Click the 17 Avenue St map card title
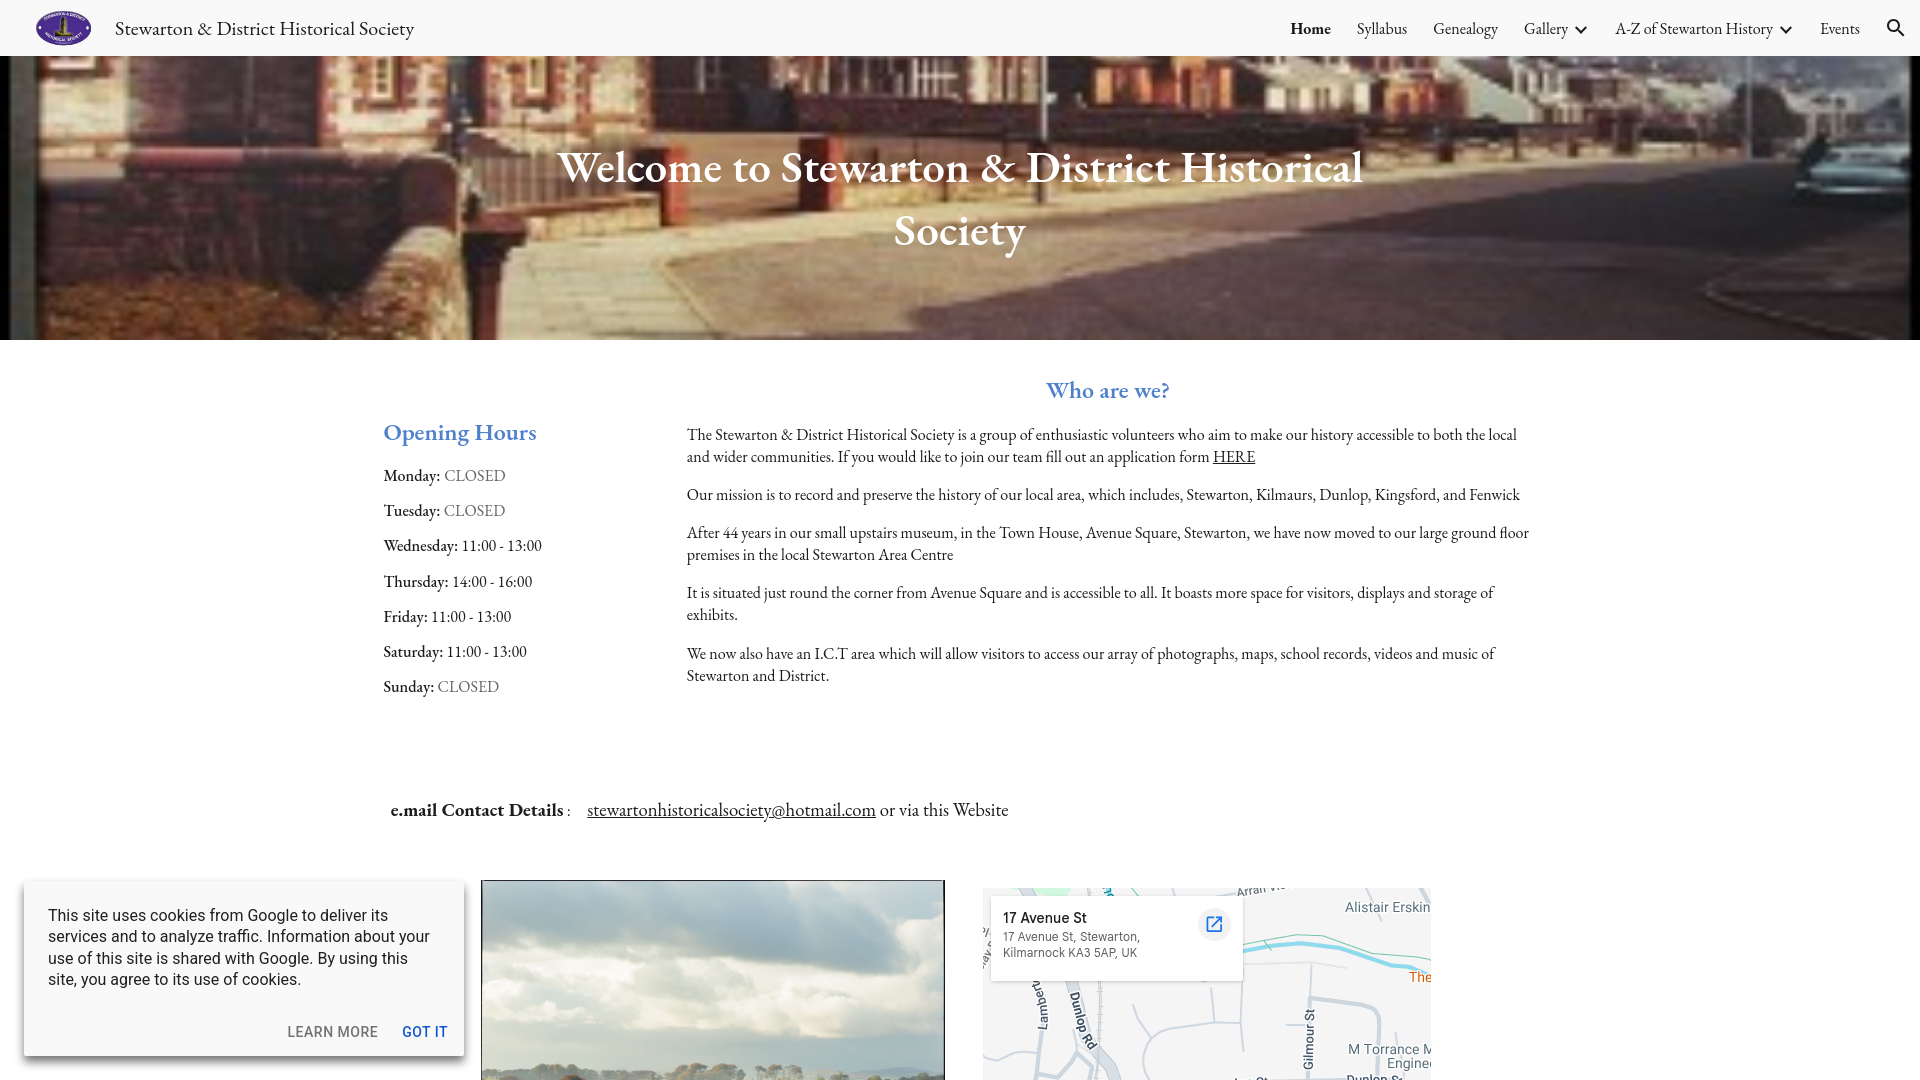Image resolution: width=1920 pixels, height=1080 pixels. (1044, 918)
